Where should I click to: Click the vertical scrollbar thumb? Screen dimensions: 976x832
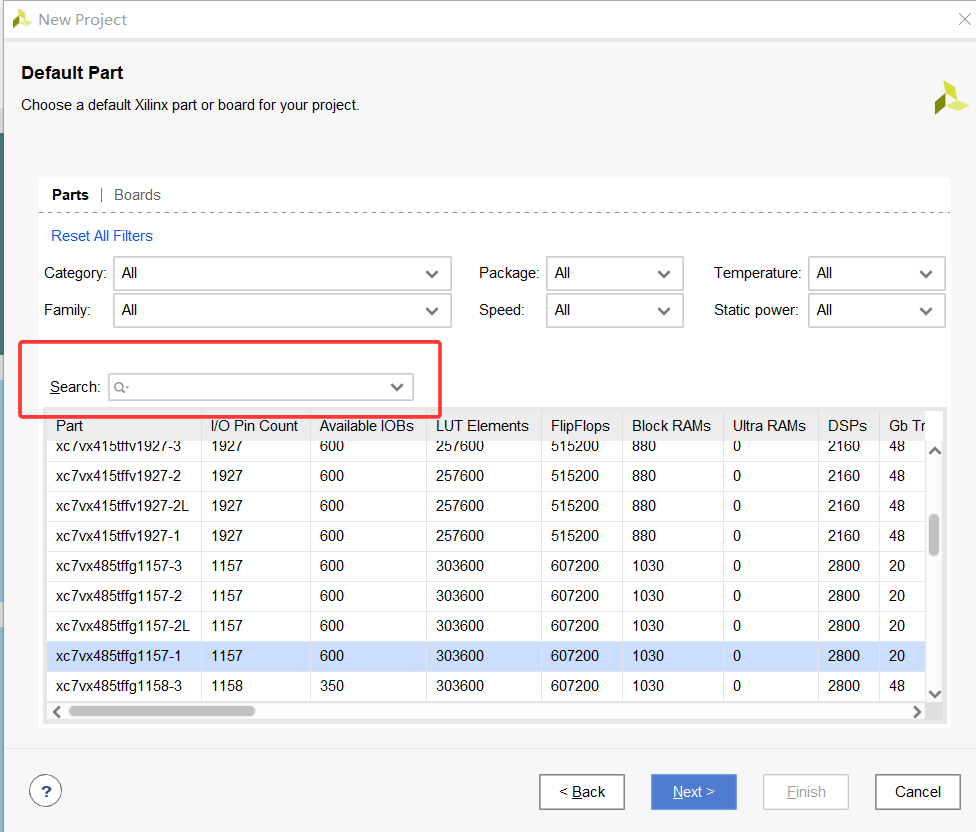(934, 535)
